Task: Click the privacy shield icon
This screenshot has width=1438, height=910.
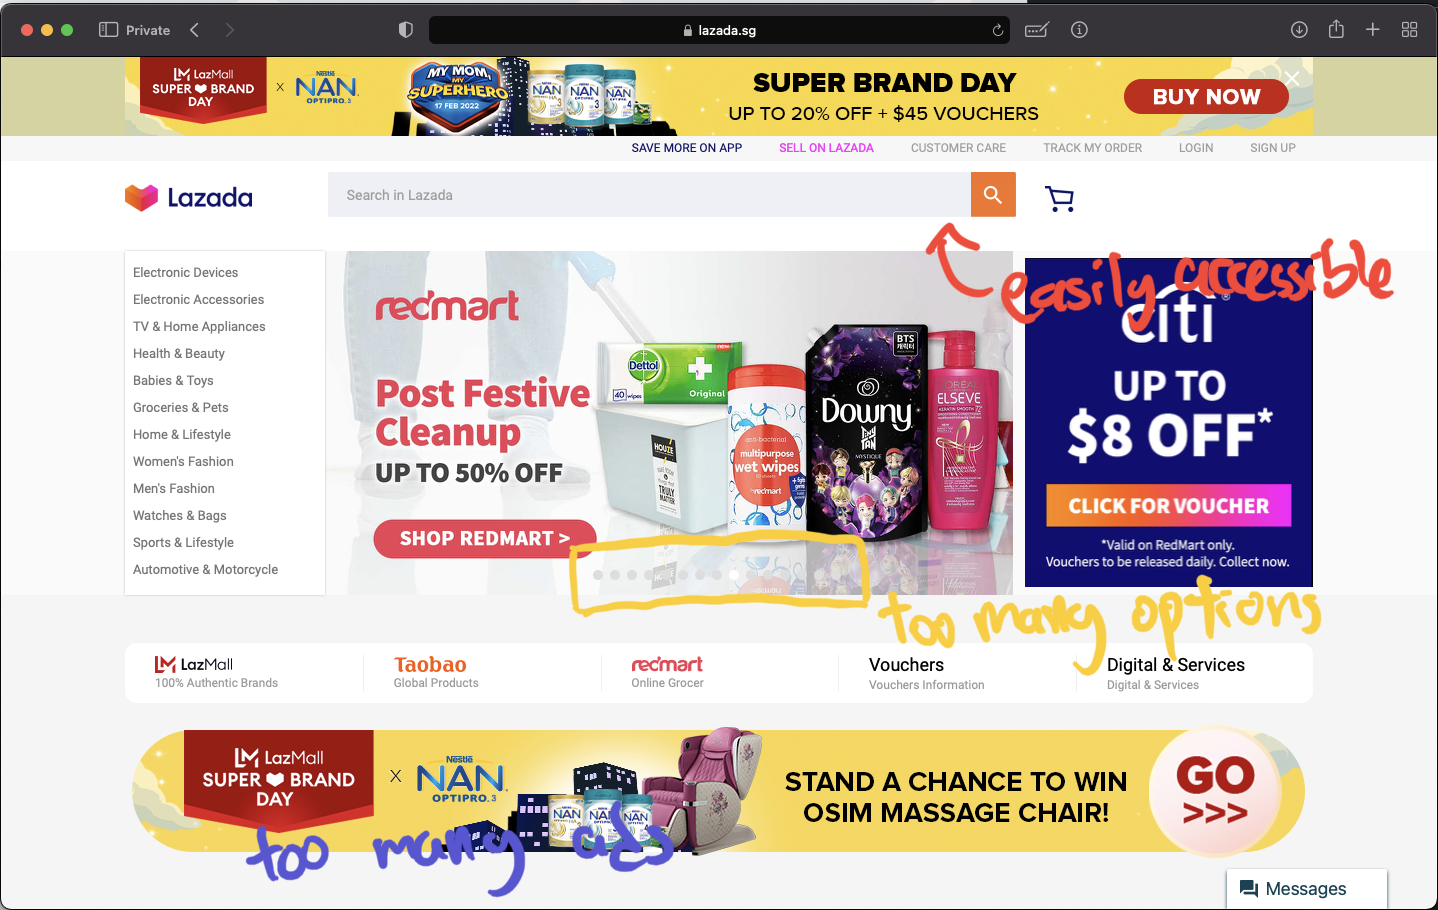Action: (405, 30)
